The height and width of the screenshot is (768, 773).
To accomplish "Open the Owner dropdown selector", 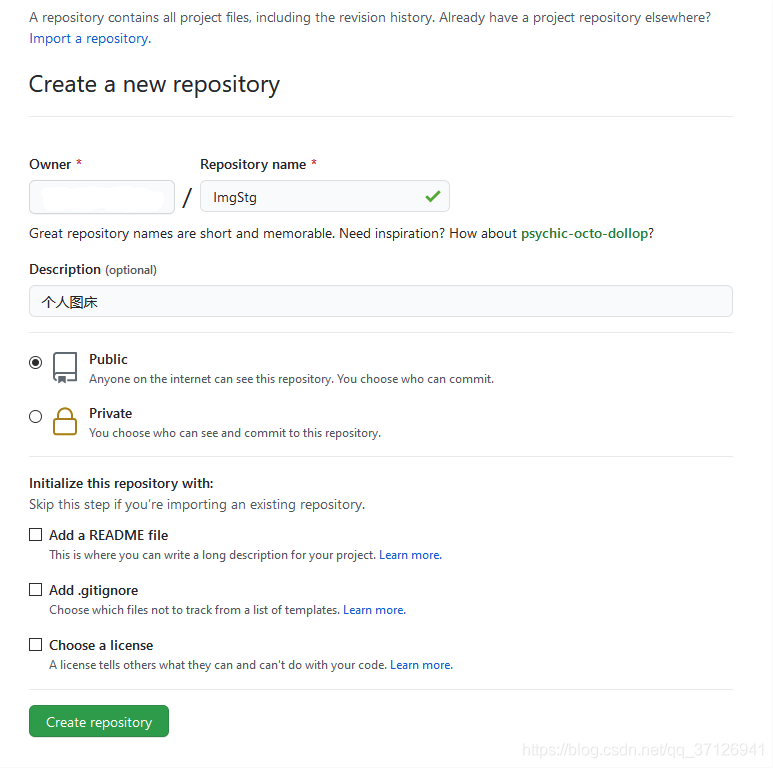I will coord(102,197).
